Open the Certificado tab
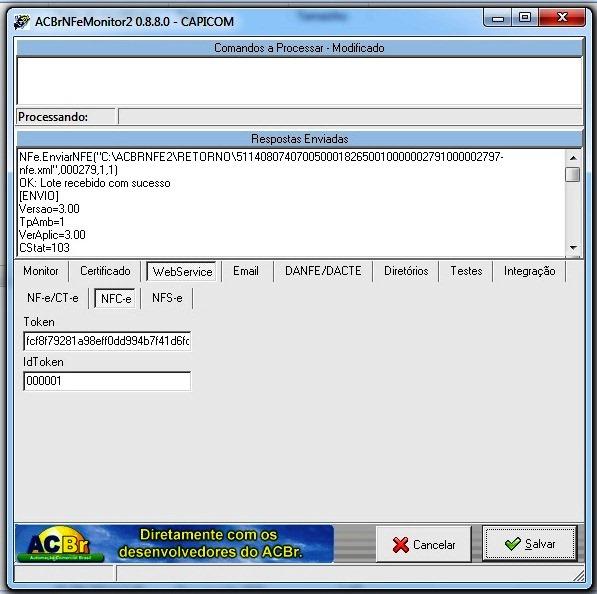The image size is (597, 594). tap(105, 271)
